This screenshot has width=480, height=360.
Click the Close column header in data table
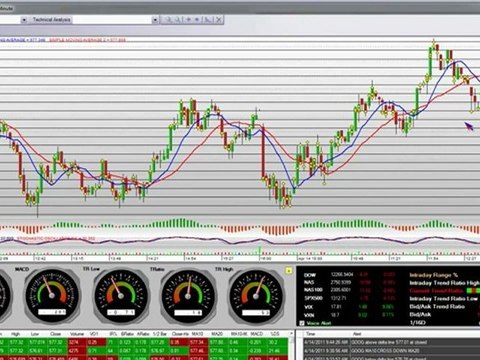tap(55, 334)
